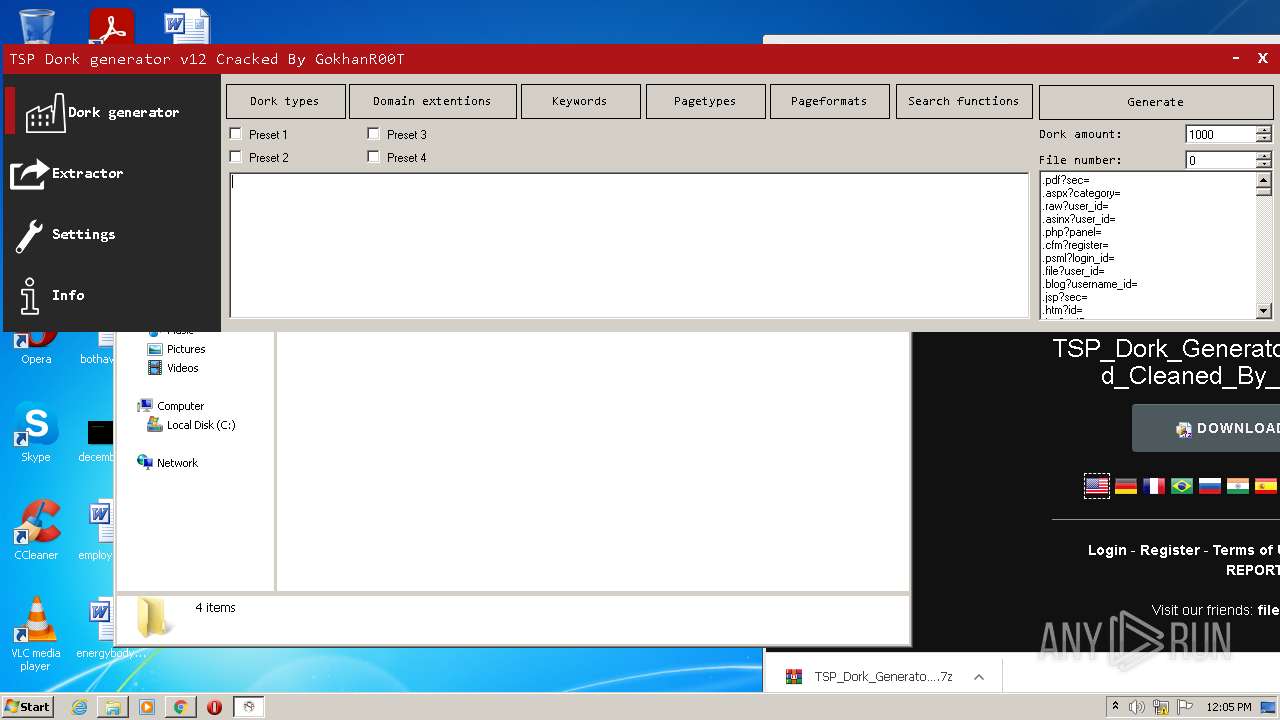This screenshot has width=1280, height=720.
Task: Click the Pagetypes button
Action: [x=705, y=101]
